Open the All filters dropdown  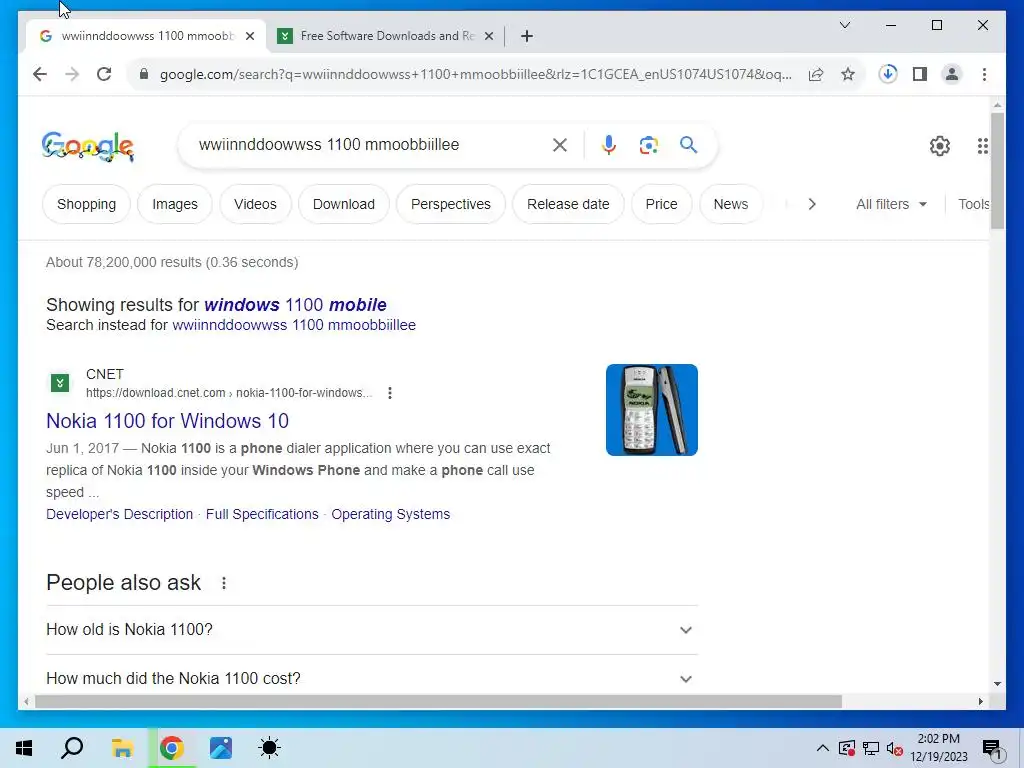tap(891, 204)
